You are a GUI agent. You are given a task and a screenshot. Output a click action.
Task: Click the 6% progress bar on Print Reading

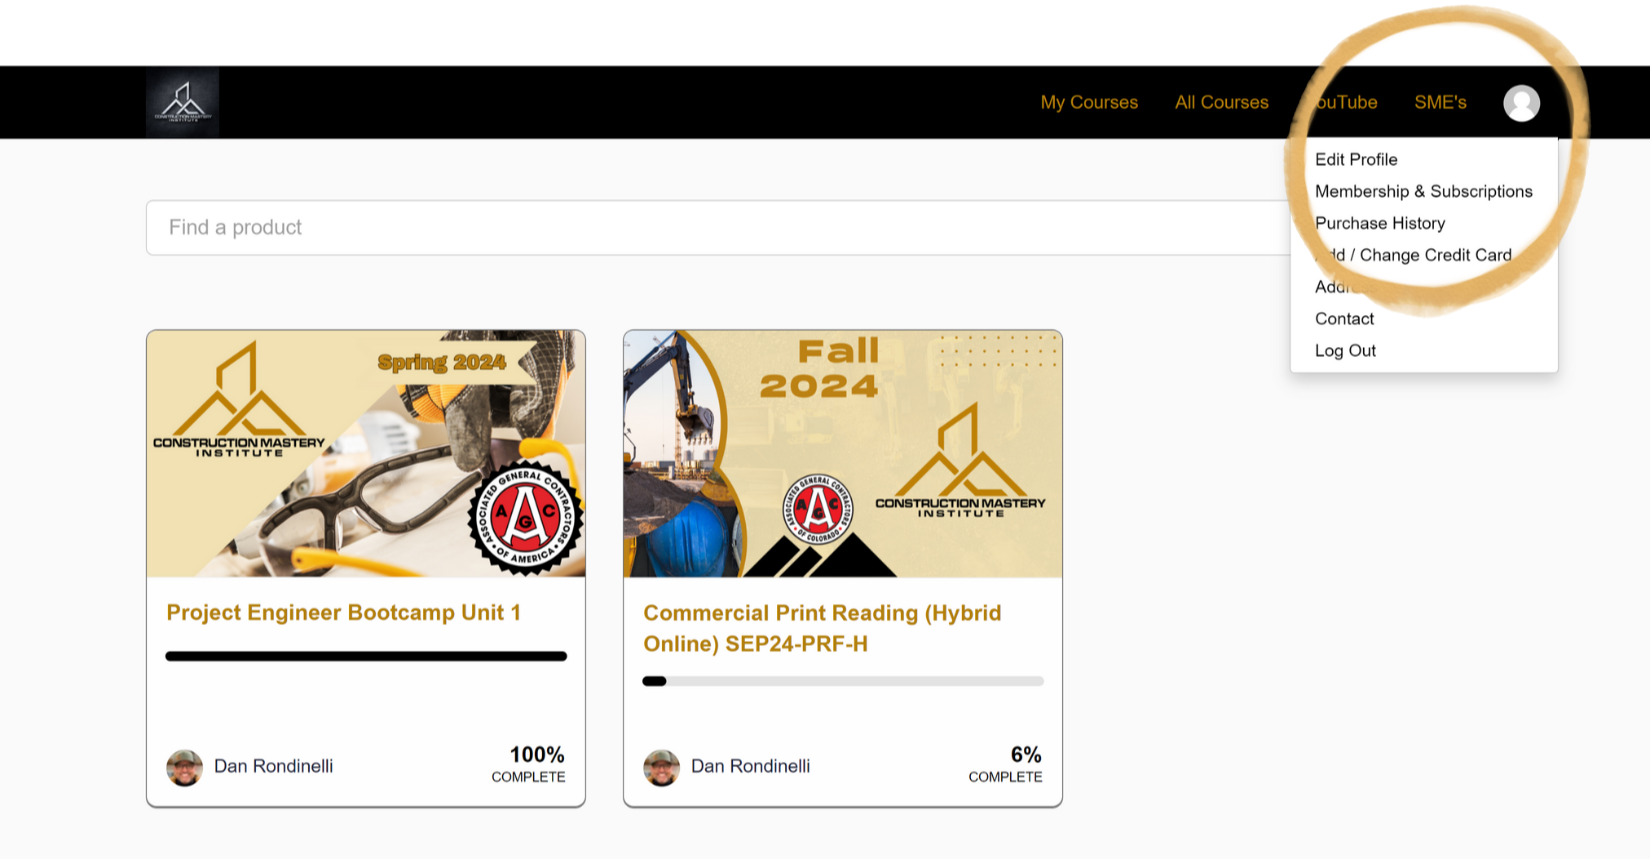[x=843, y=681]
